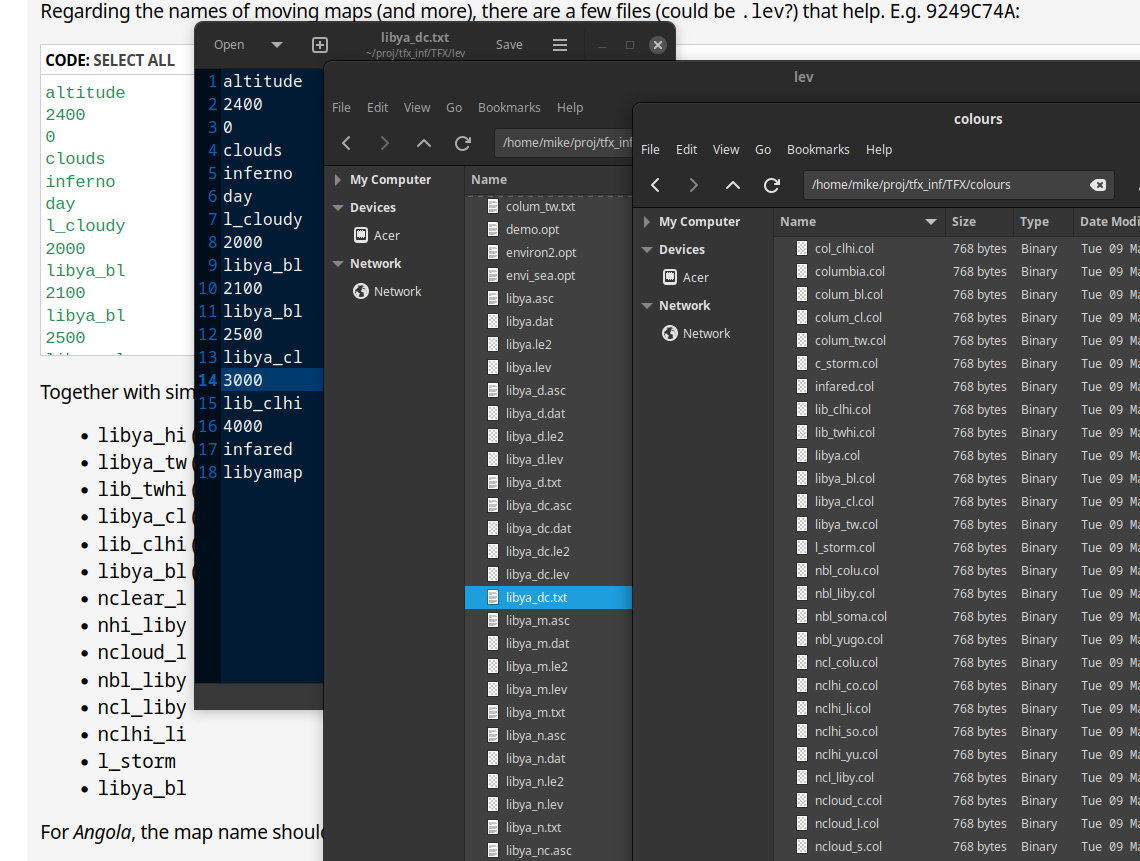Expand My Computer in colours sidebar
This screenshot has height=861, width=1140.
647,222
